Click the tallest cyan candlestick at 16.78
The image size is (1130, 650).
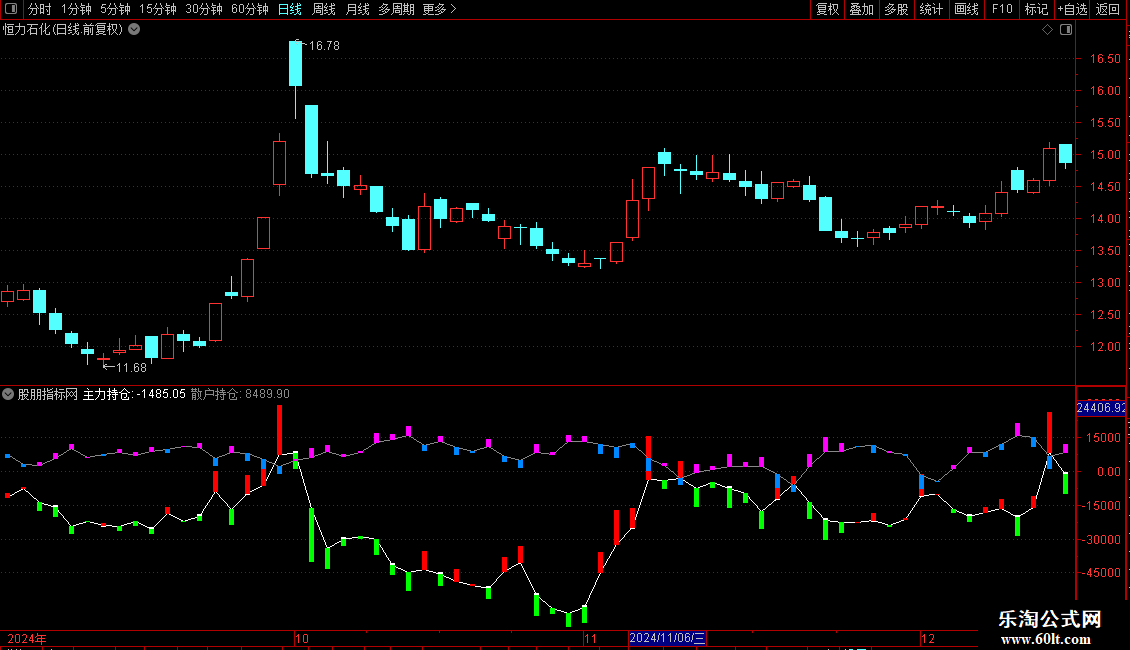[295, 63]
